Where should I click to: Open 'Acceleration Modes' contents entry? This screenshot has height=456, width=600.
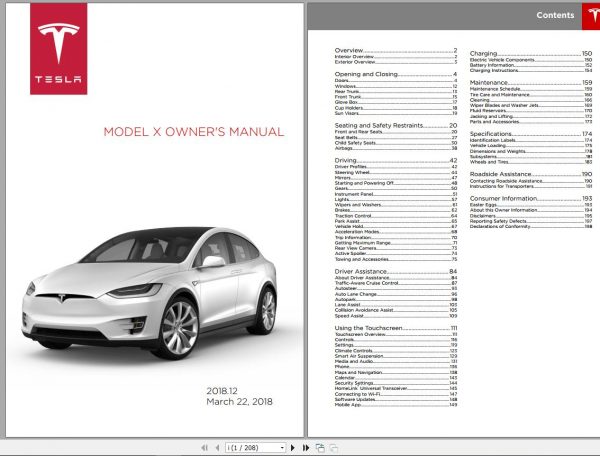[396, 232]
